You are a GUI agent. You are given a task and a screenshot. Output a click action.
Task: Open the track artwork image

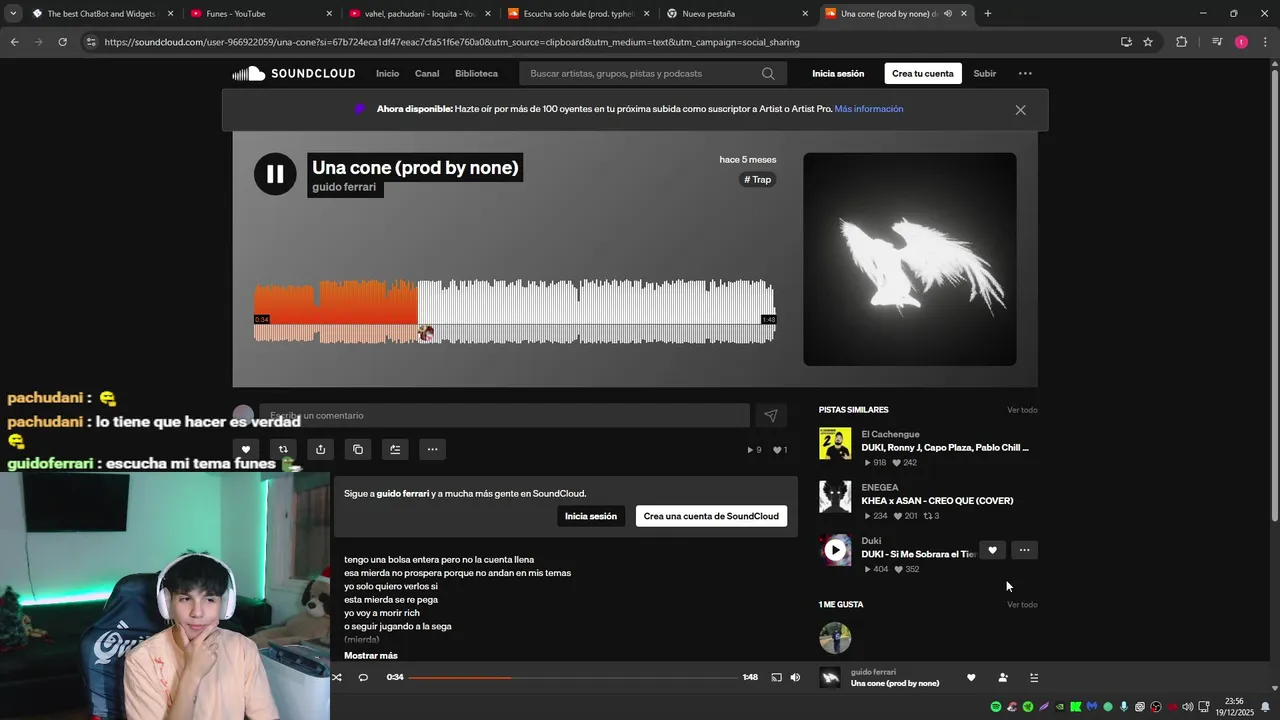tap(910, 259)
